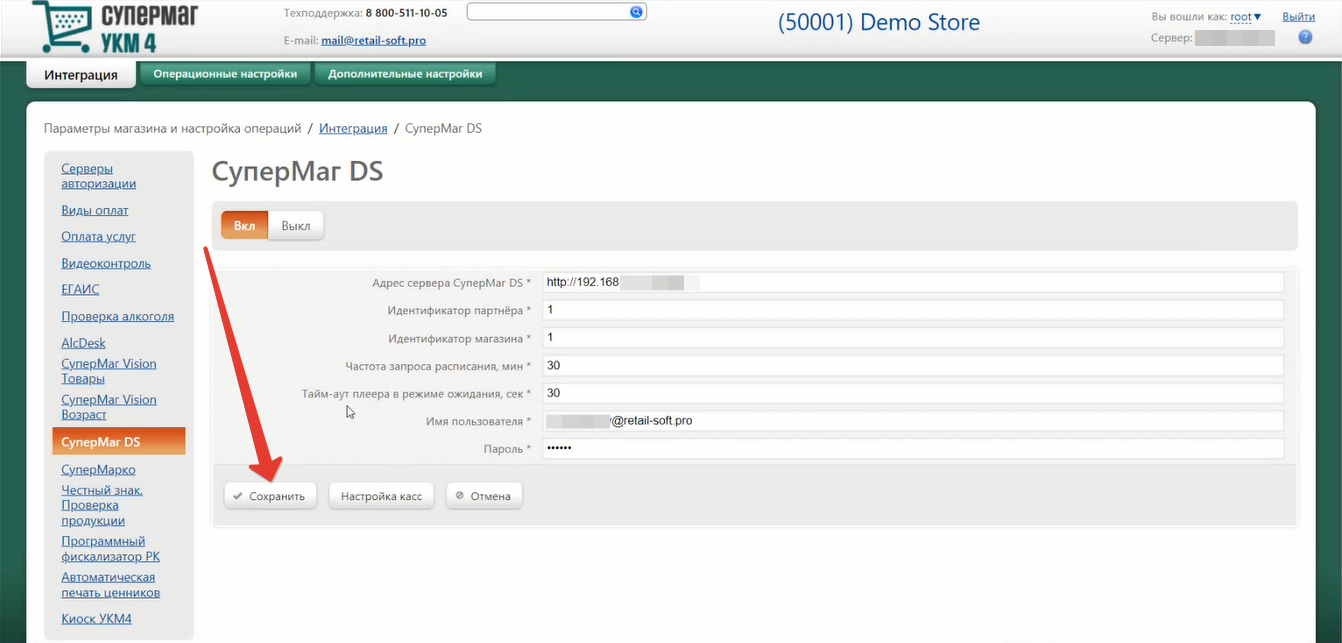1342x643 pixels.
Task: Click the Пароль field
Action: 913,449
